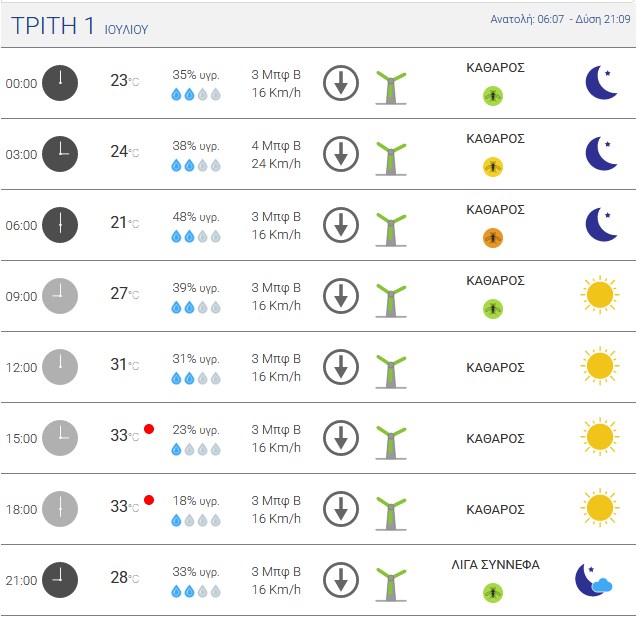Screen dimensions: 637x617
Task: Click the ΤΡΙΤΗ 1 ΙΟΥΛΙΟΥ day header
Action: tap(80, 26)
